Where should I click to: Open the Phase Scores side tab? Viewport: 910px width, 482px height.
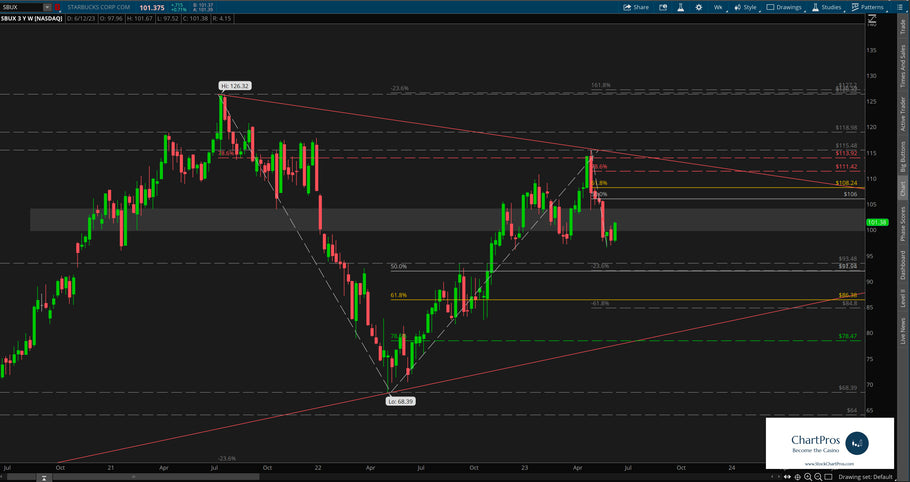[x=903, y=224]
